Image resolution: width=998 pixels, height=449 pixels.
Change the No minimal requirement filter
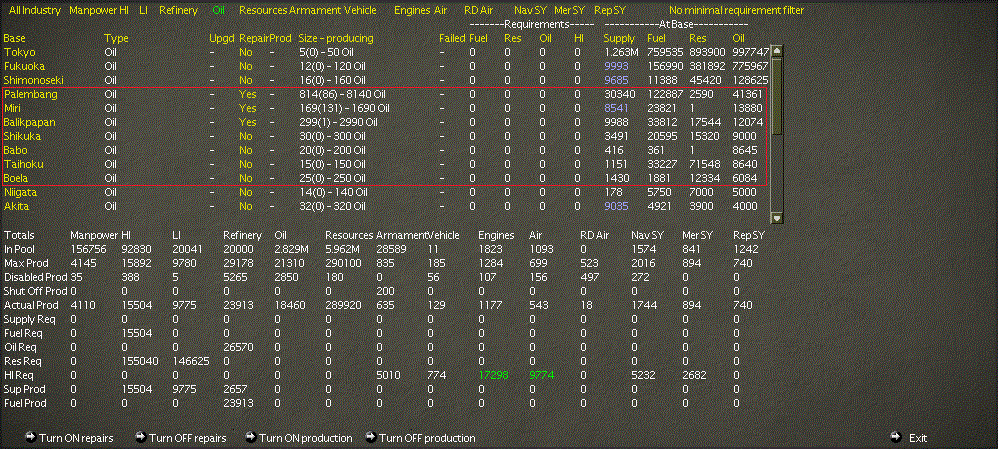[736, 11]
